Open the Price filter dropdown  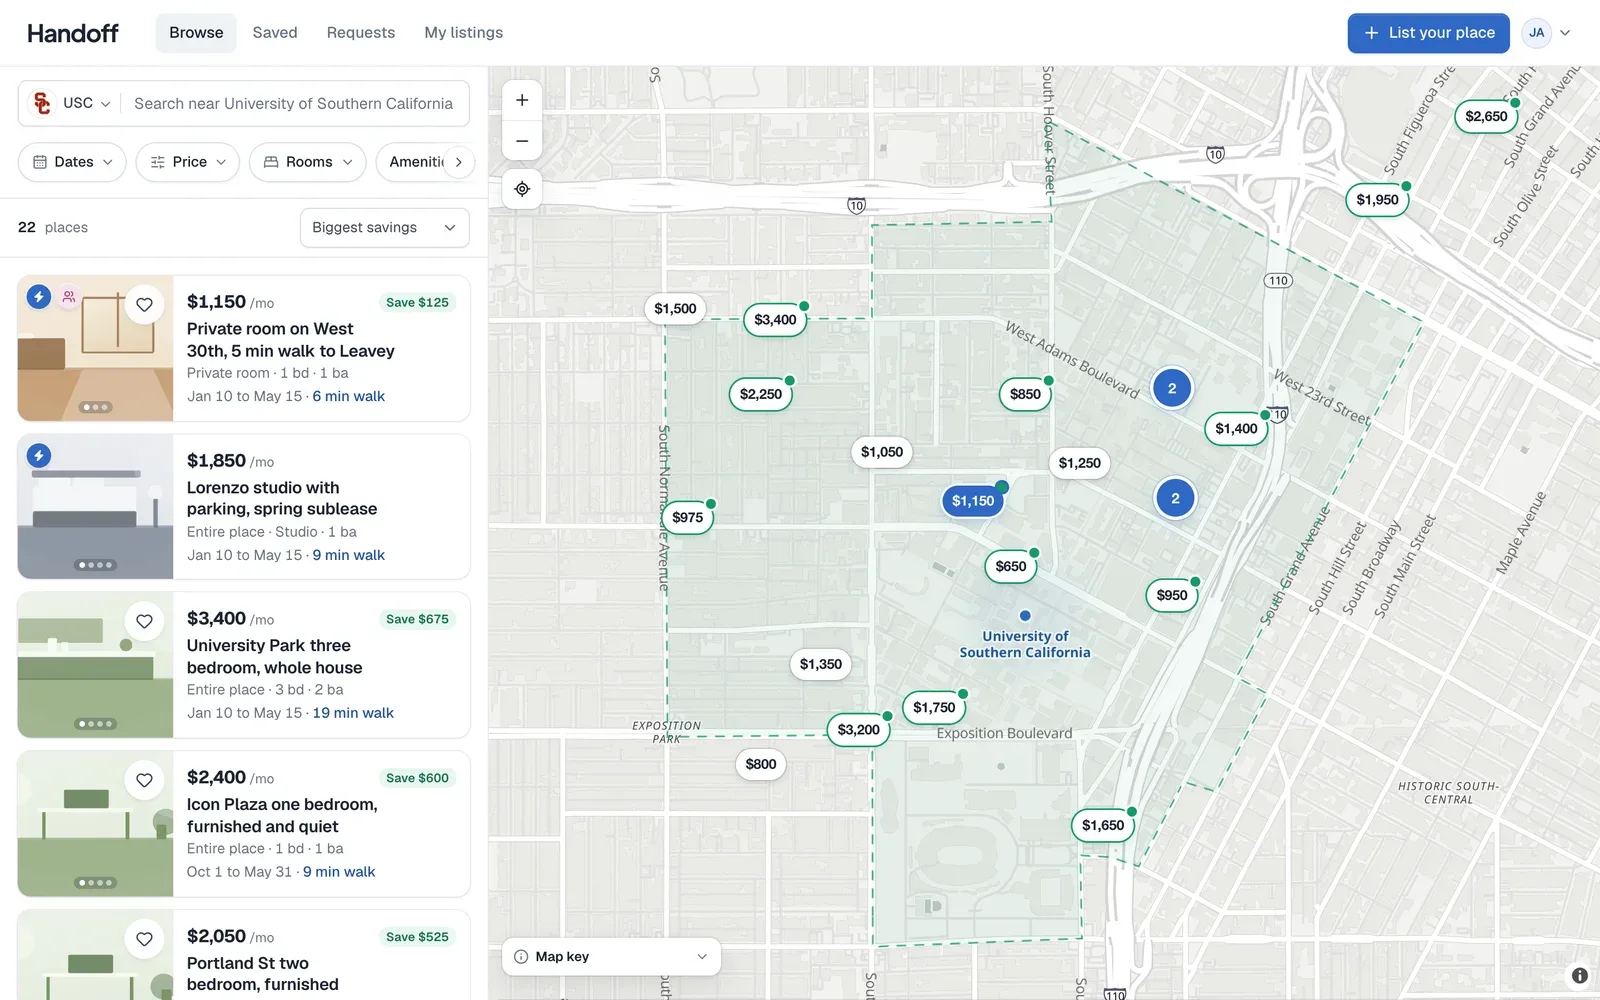click(x=188, y=162)
